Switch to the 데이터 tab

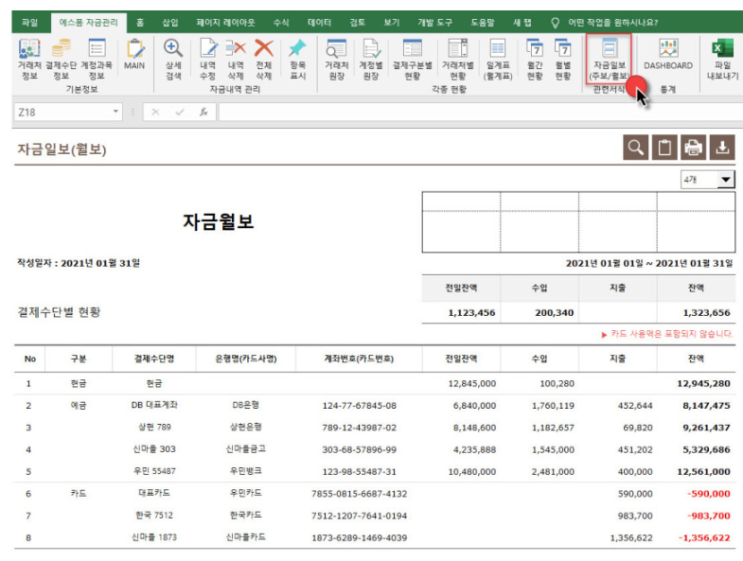319,22
